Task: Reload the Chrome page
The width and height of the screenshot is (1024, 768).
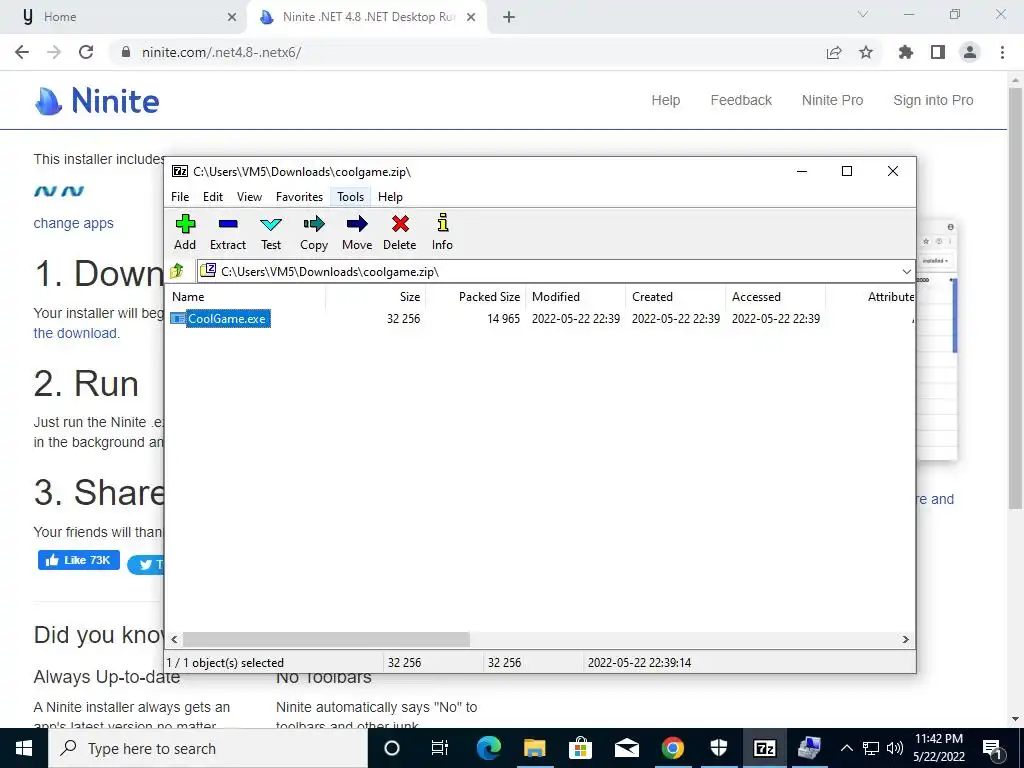Action: pos(86,52)
